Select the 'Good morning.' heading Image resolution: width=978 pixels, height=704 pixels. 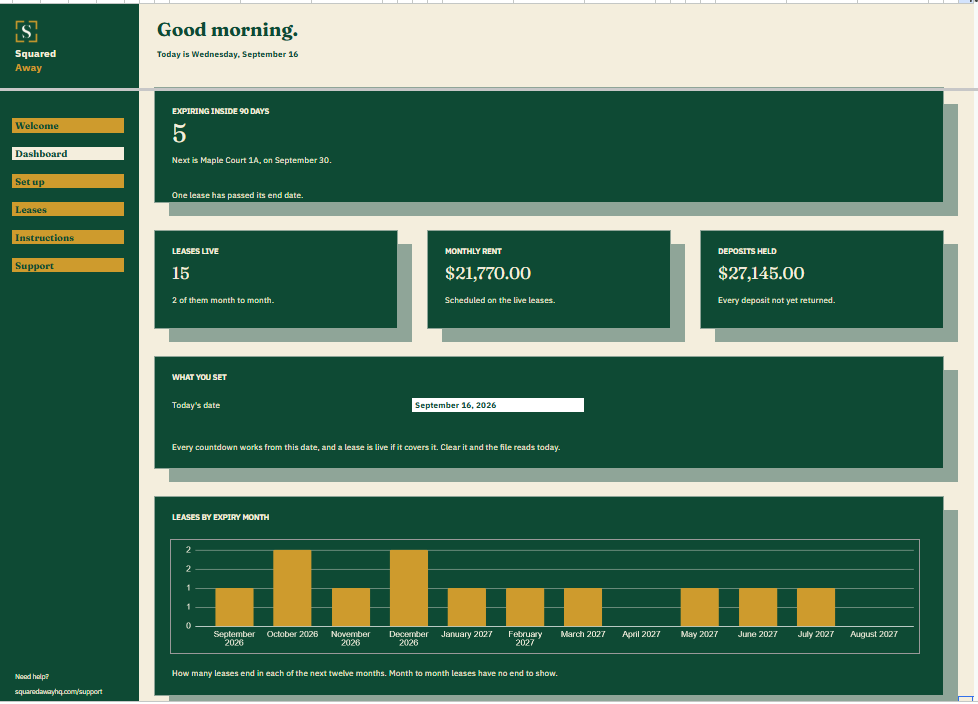tap(228, 29)
